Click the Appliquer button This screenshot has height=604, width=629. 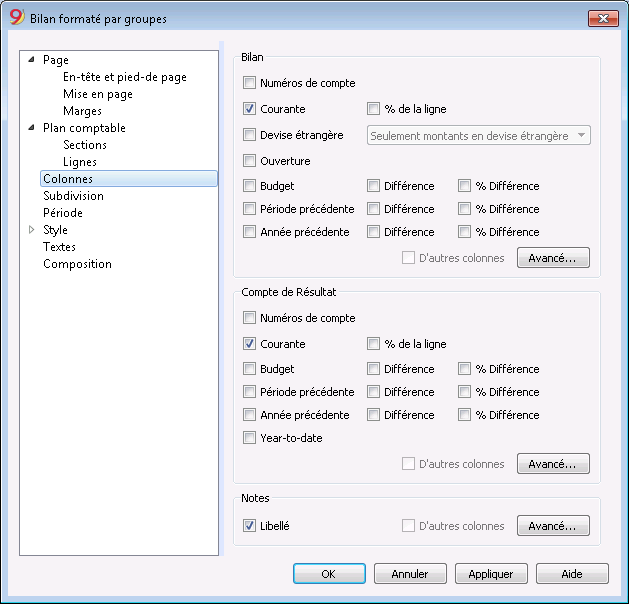(x=491, y=574)
